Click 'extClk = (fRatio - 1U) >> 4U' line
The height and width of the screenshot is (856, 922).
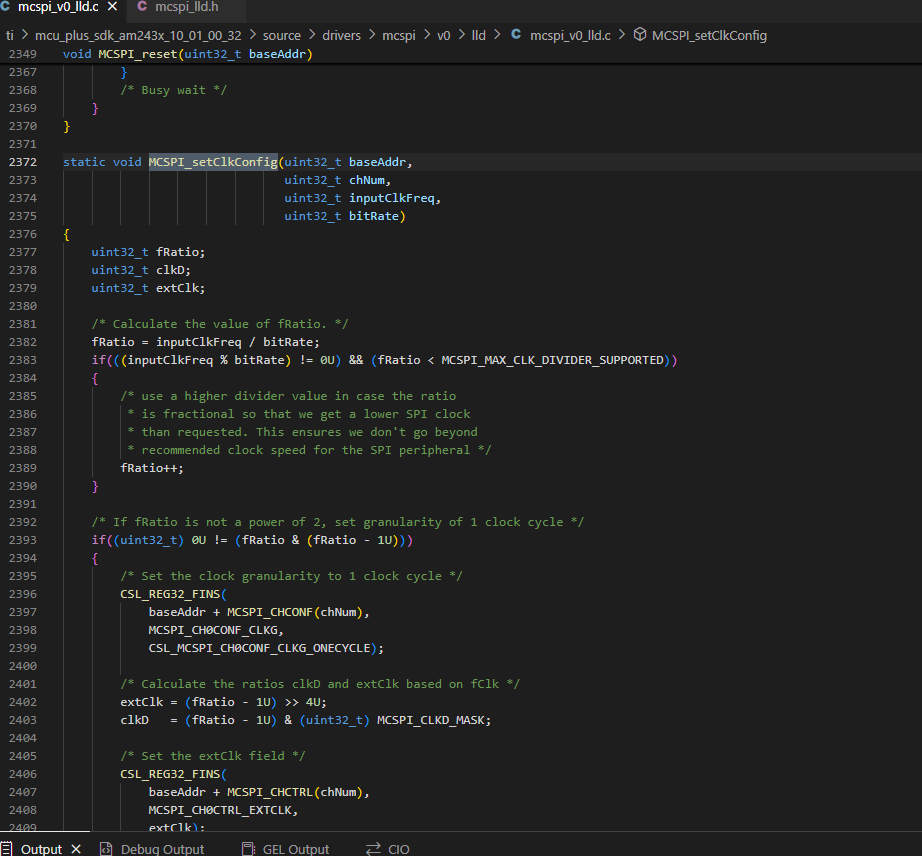point(223,703)
